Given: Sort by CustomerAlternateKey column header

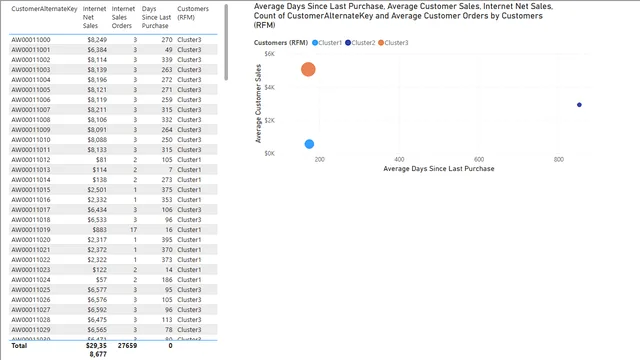Looking at the screenshot, I should 44,9.
